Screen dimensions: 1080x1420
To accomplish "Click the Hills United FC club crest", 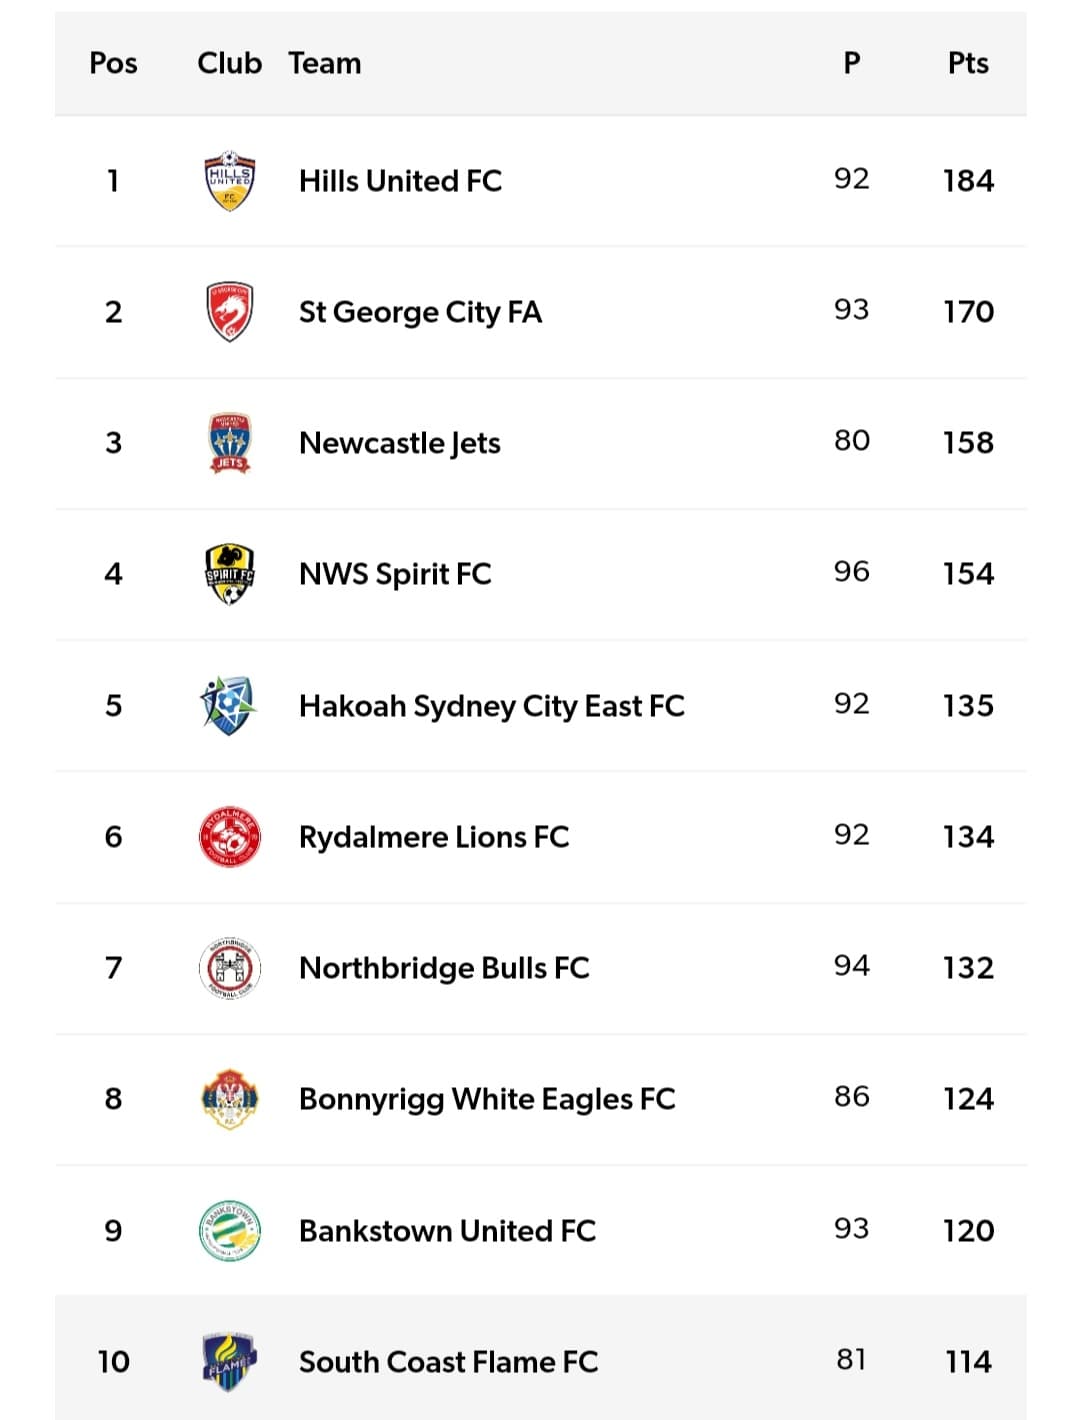I will (229, 181).
